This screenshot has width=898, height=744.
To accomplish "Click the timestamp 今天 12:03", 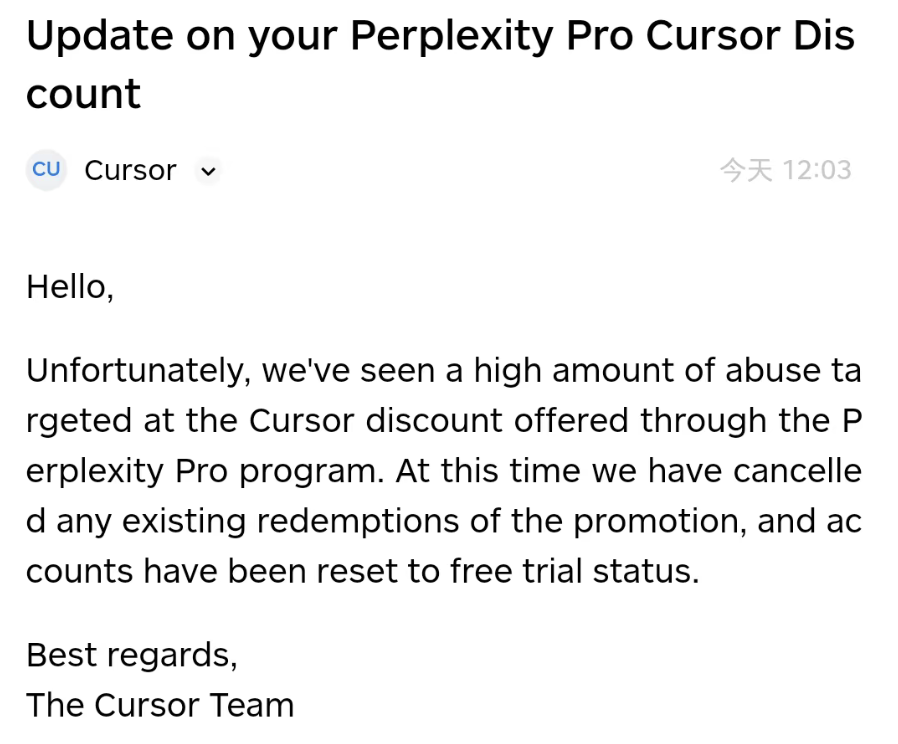I will coord(786,169).
